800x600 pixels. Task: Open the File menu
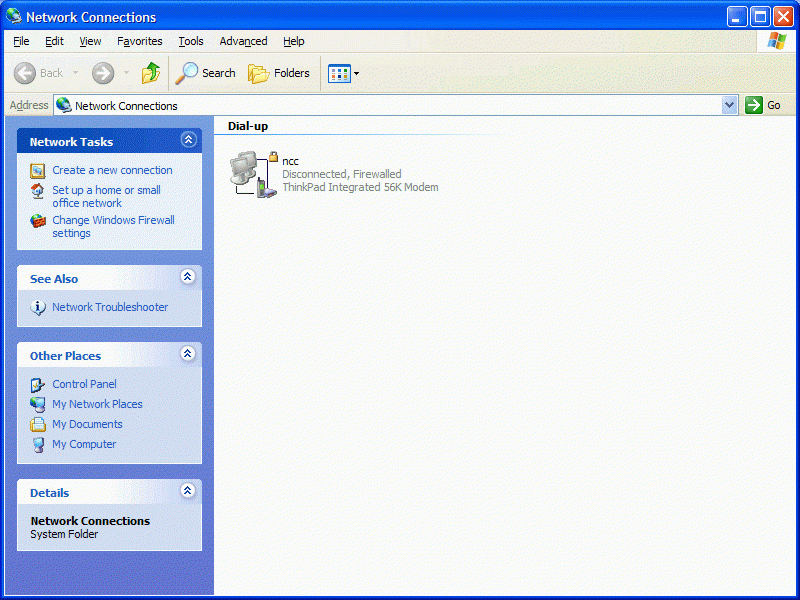(x=21, y=41)
